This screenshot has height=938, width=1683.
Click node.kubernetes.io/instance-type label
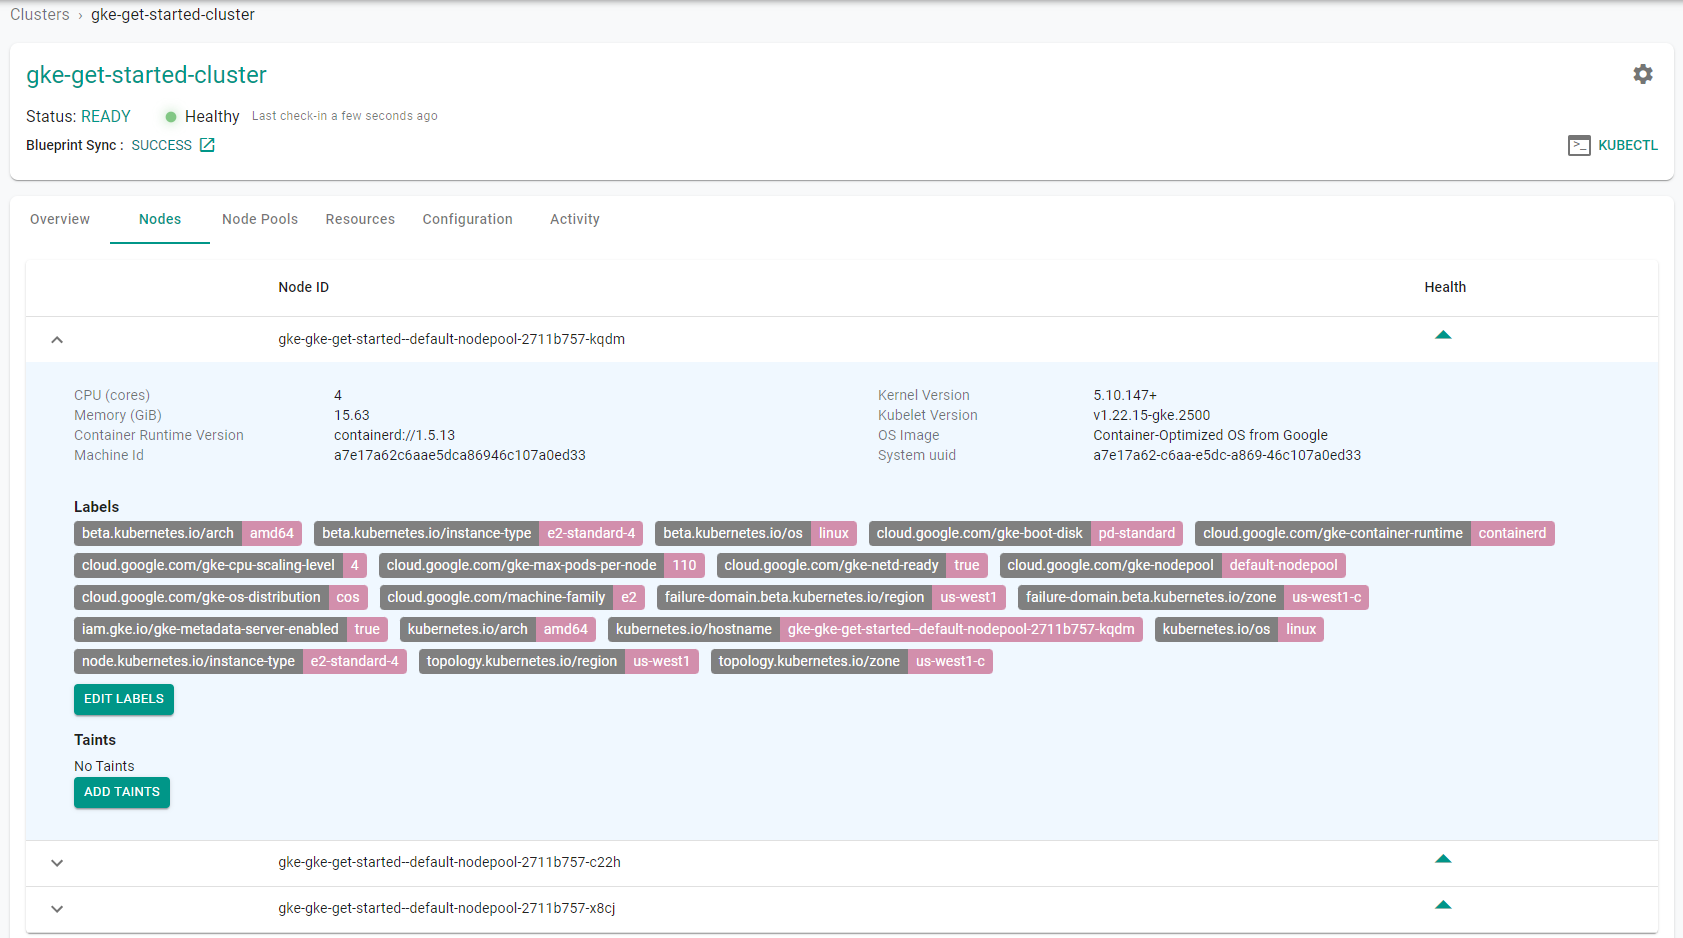tap(240, 661)
